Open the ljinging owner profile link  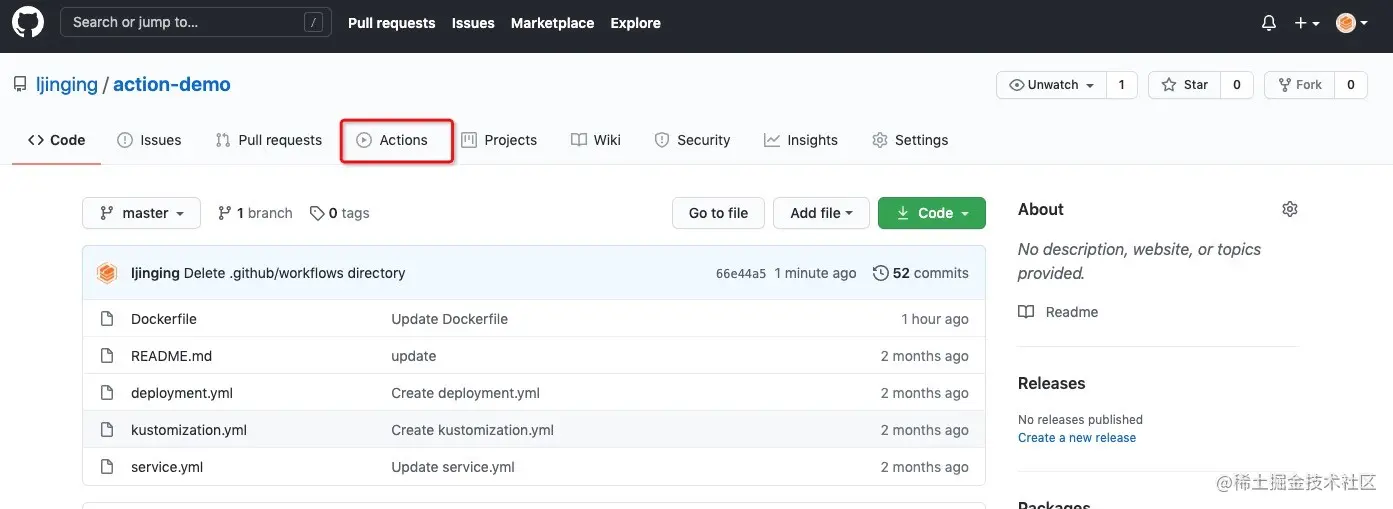pos(67,85)
